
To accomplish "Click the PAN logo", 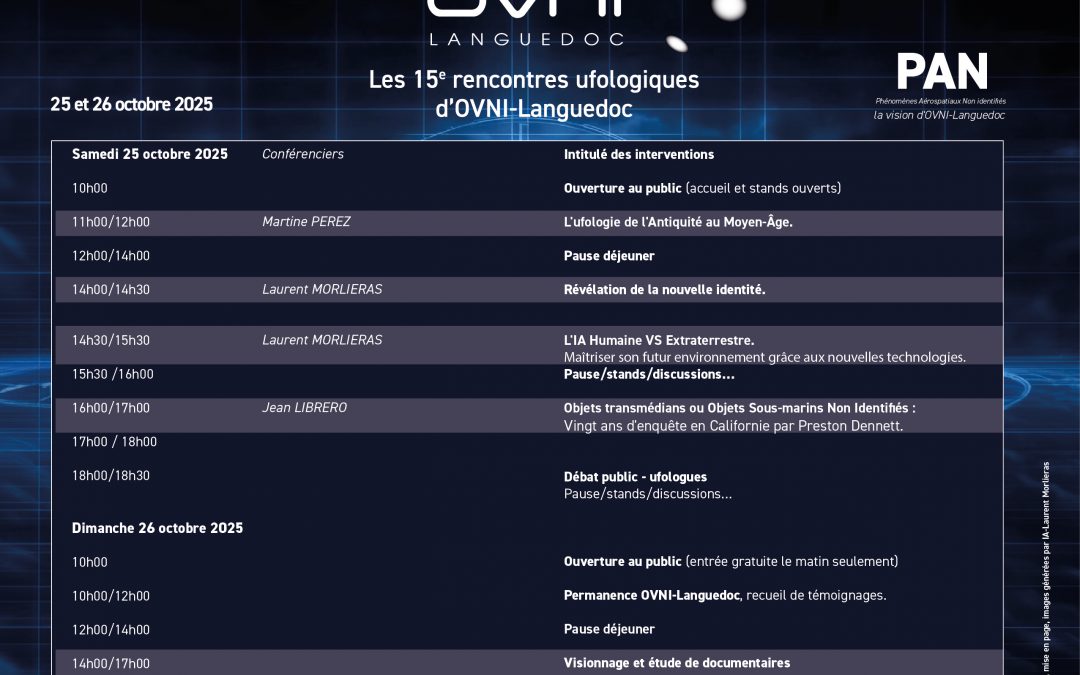I will (x=941, y=72).
